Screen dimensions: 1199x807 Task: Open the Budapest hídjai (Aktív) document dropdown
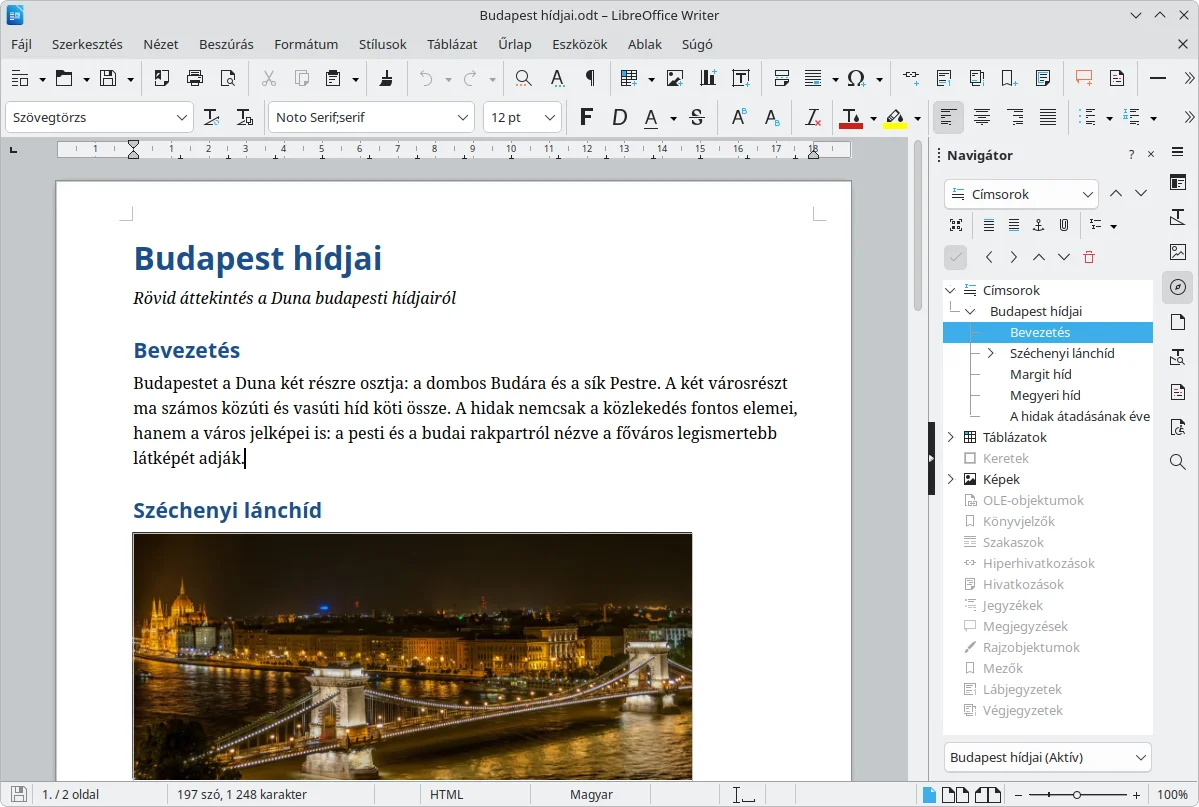click(x=1048, y=757)
